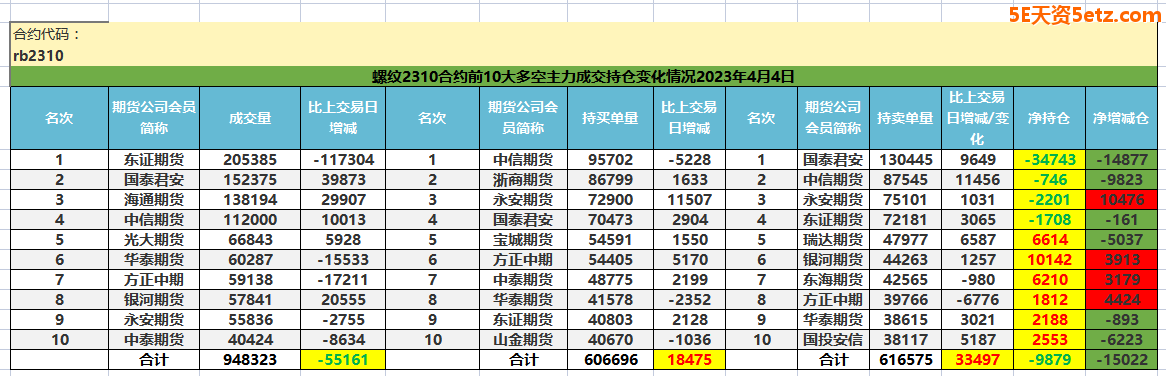The width and height of the screenshot is (1166, 376).
Task: Click the 浙商期货 cell
Action: coord(524,180)
